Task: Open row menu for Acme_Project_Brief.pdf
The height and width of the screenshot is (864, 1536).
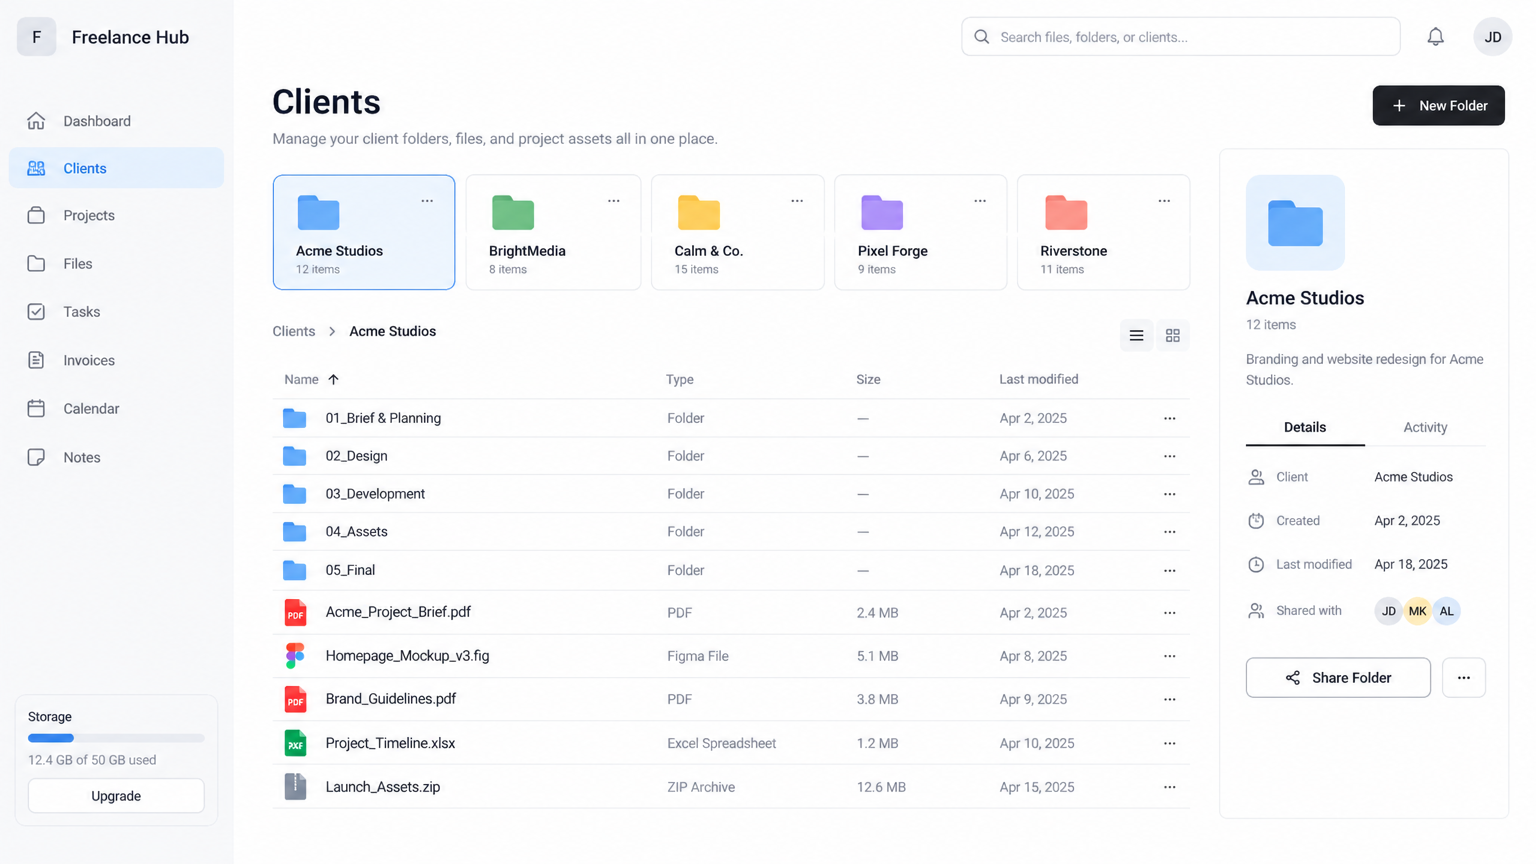Action: (x=1169, y=613)
